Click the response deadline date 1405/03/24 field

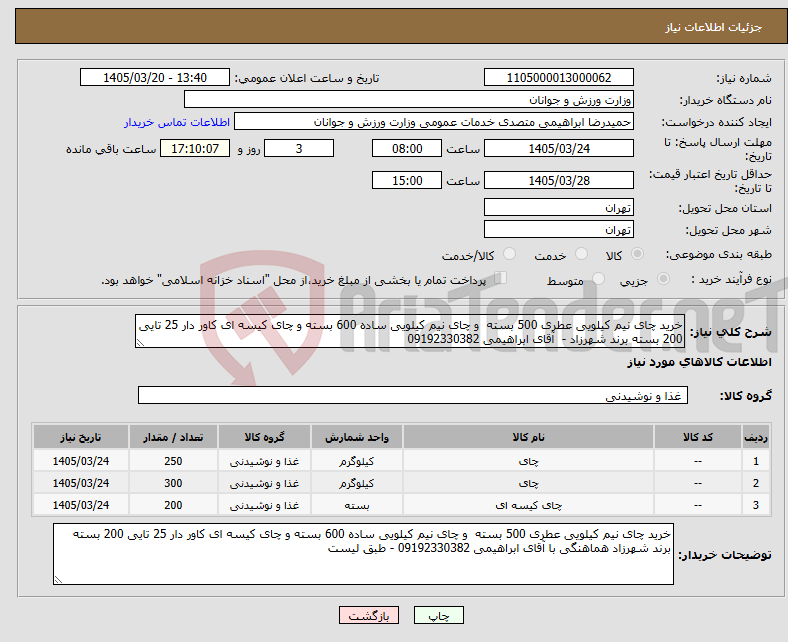click(558, 148)
